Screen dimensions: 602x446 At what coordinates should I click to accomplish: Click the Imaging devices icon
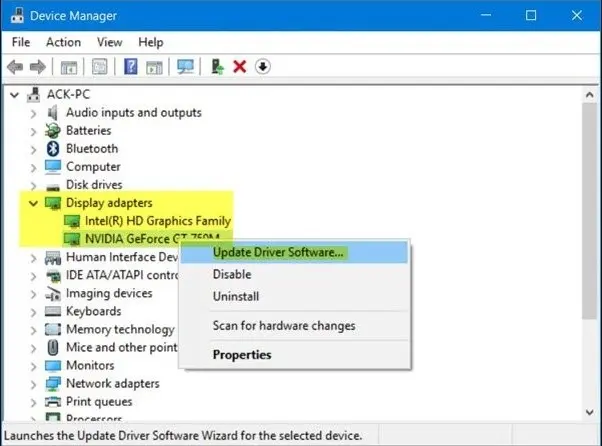pos(53,294)
